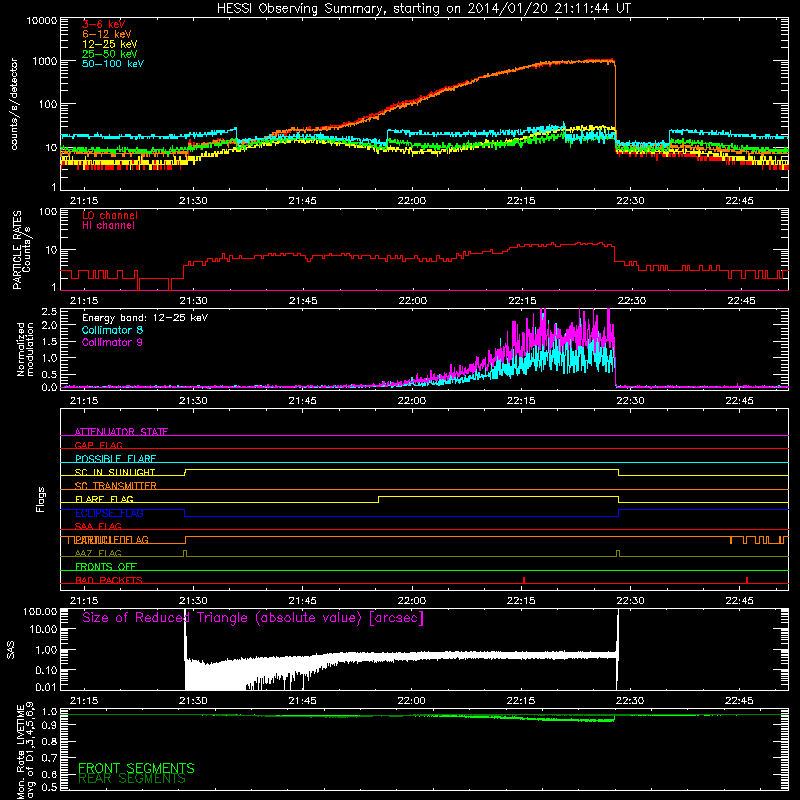Viewport: 800px width, 800px height.
Task: Click the 22:45 time label under the SAS plot
Action: click(739, 701)
